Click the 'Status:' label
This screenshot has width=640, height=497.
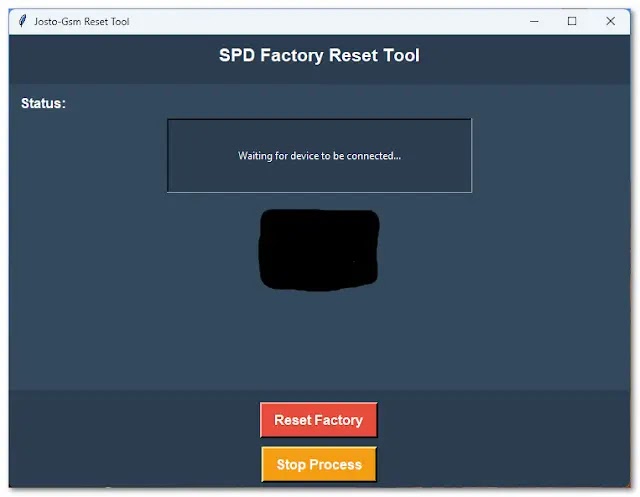[43, 103]
